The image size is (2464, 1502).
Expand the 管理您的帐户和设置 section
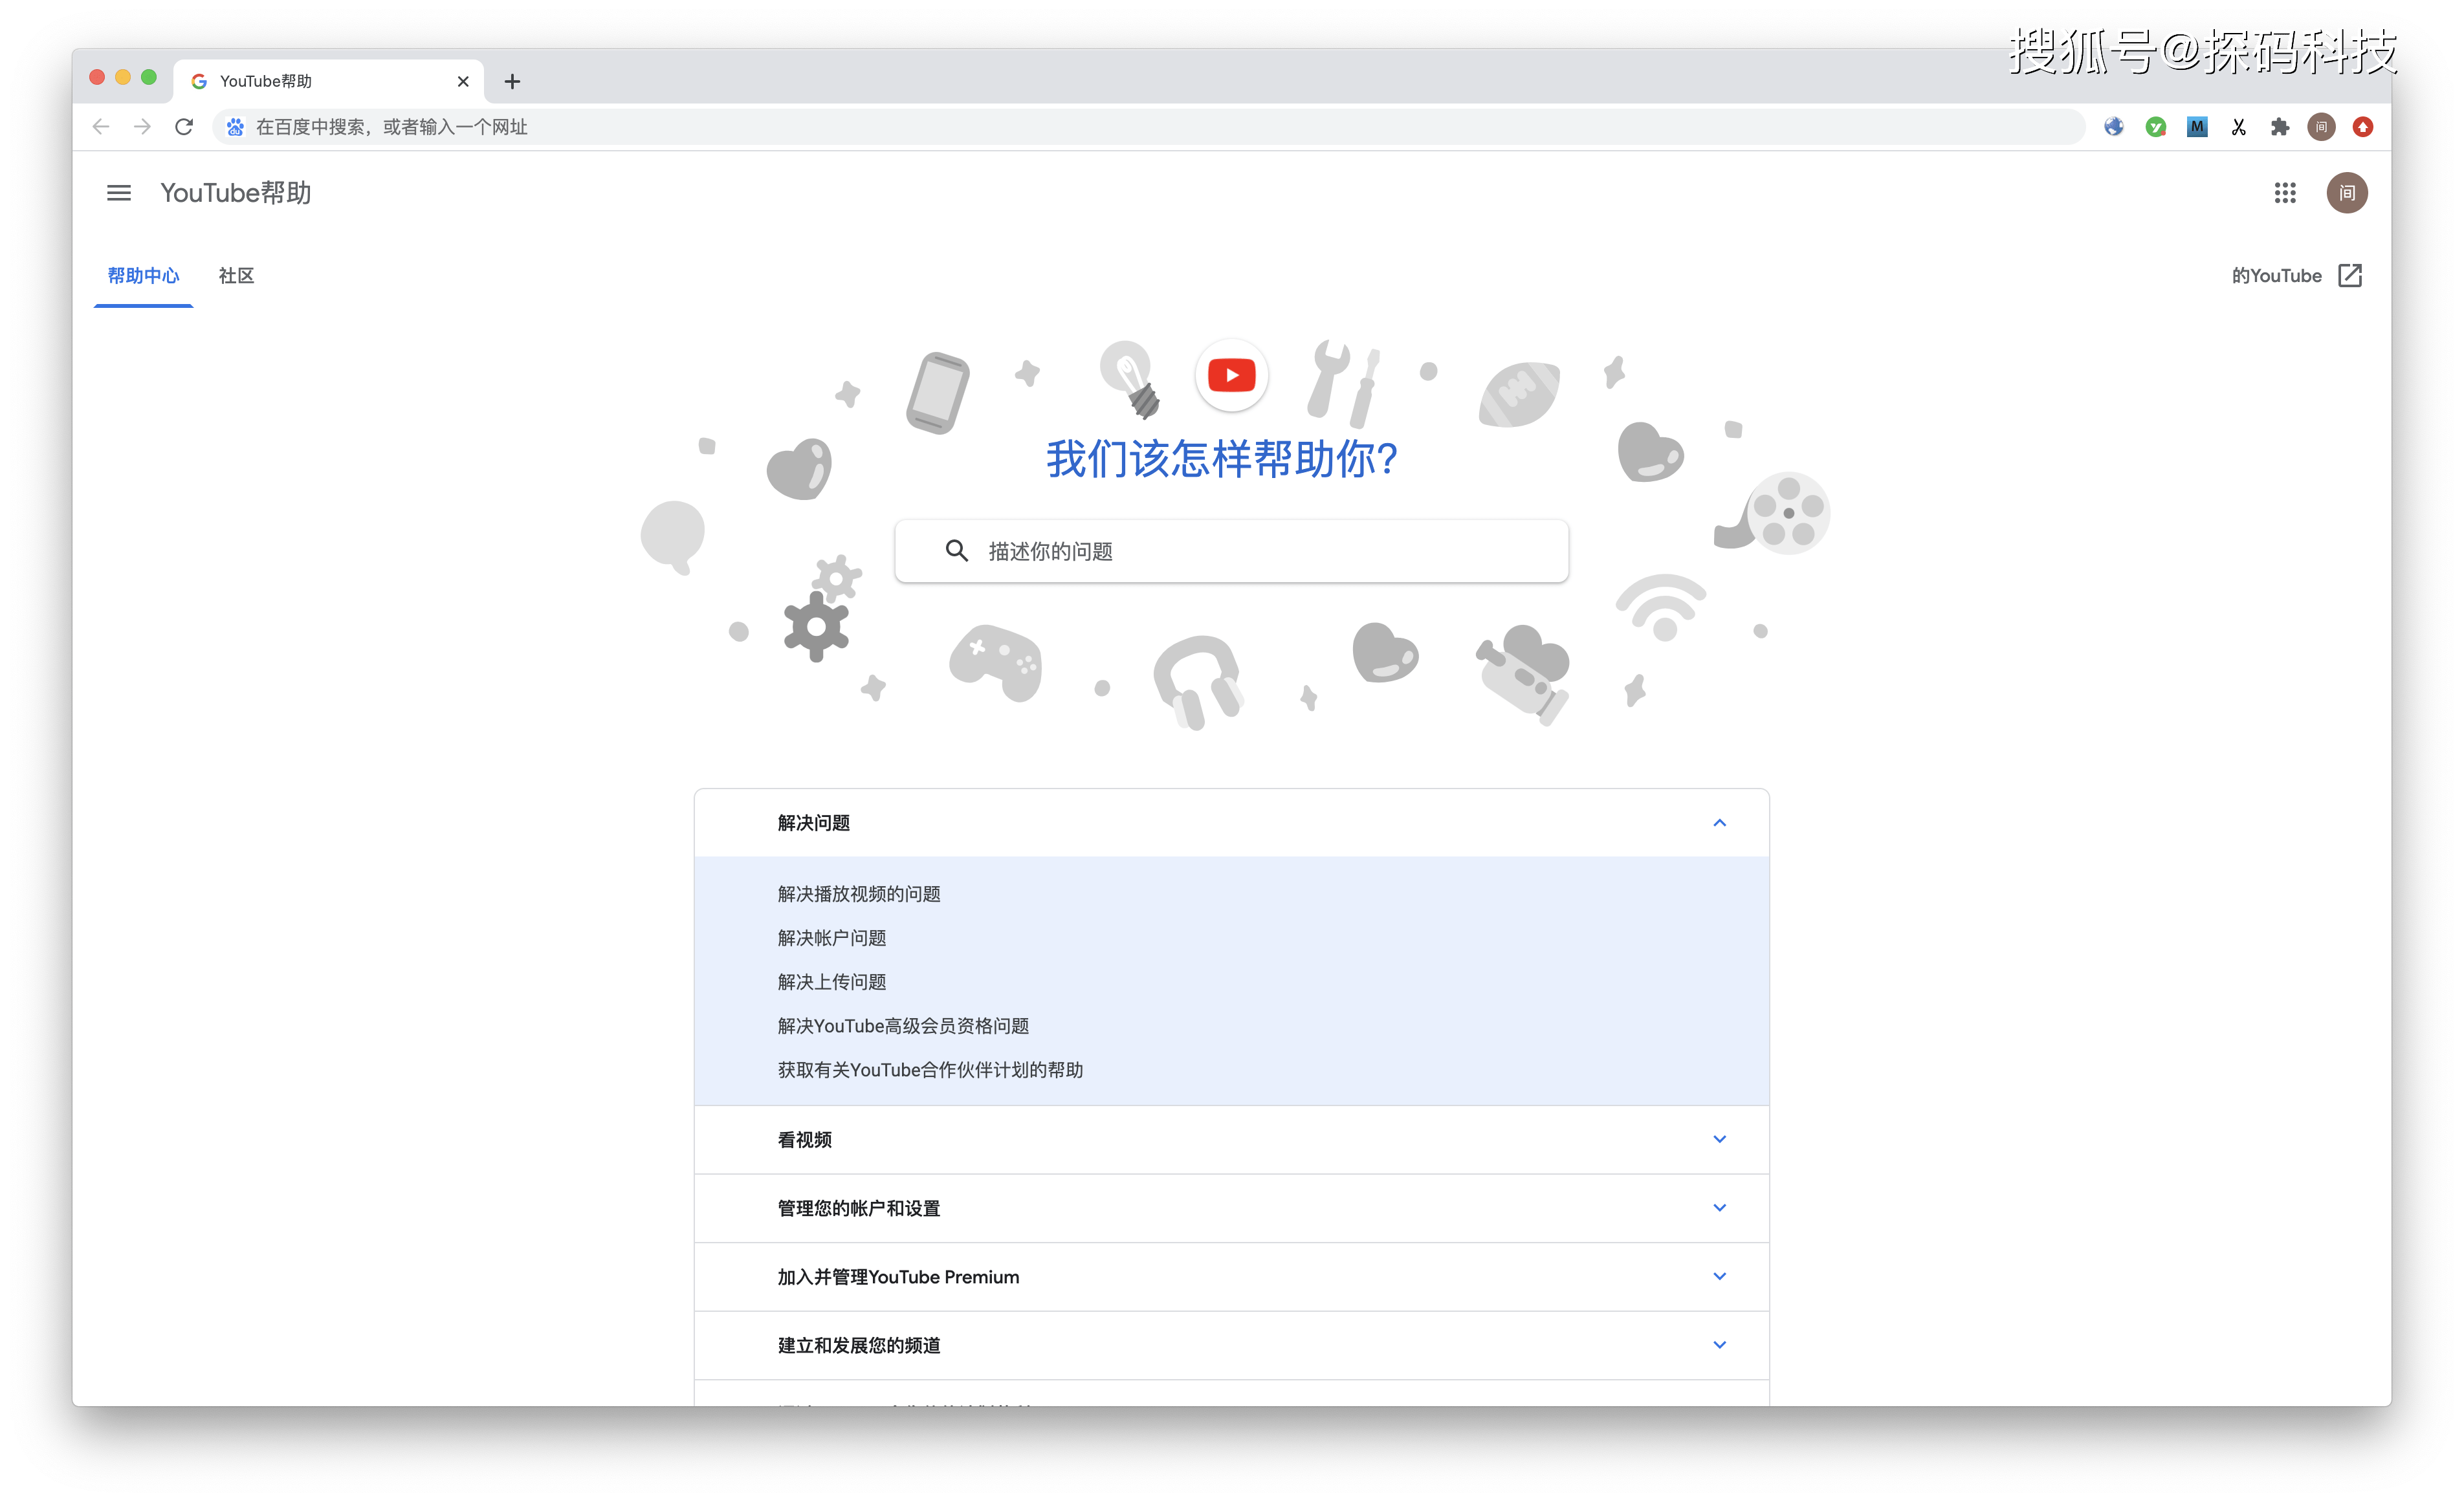(1231, 1208)
